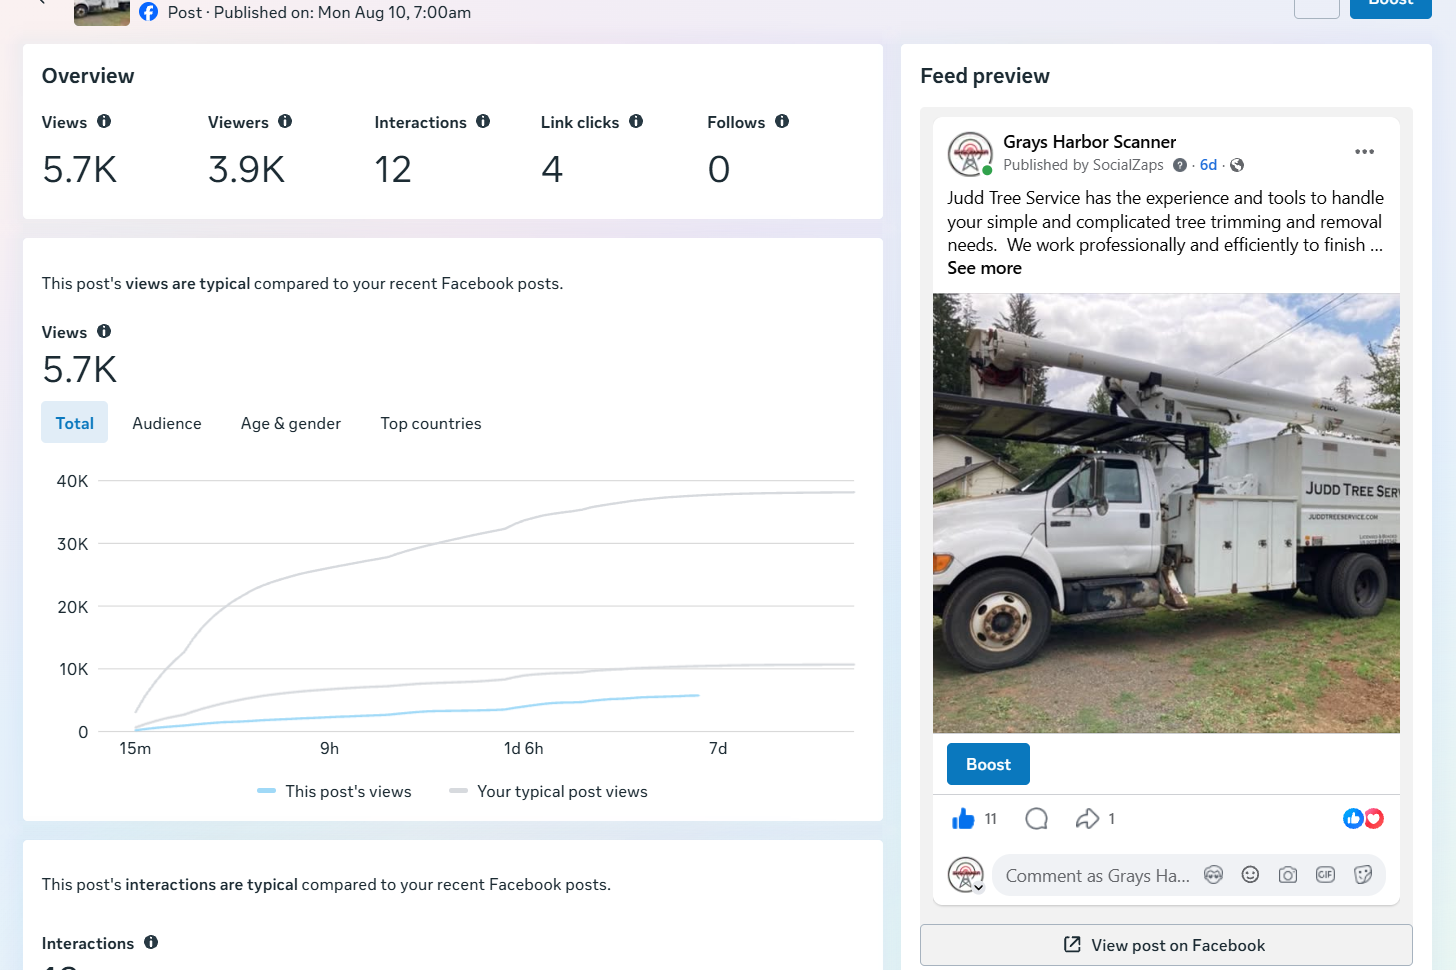
Task: Click the This post's views legend entry
Action: click(x=334, y=791)
